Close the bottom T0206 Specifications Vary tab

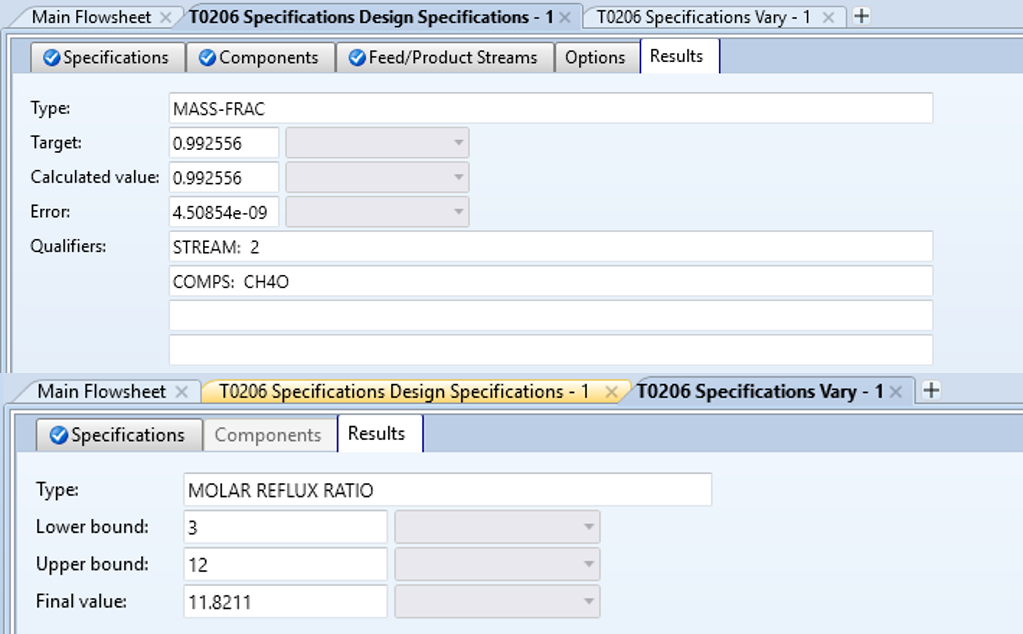click(x=896, y=391)
